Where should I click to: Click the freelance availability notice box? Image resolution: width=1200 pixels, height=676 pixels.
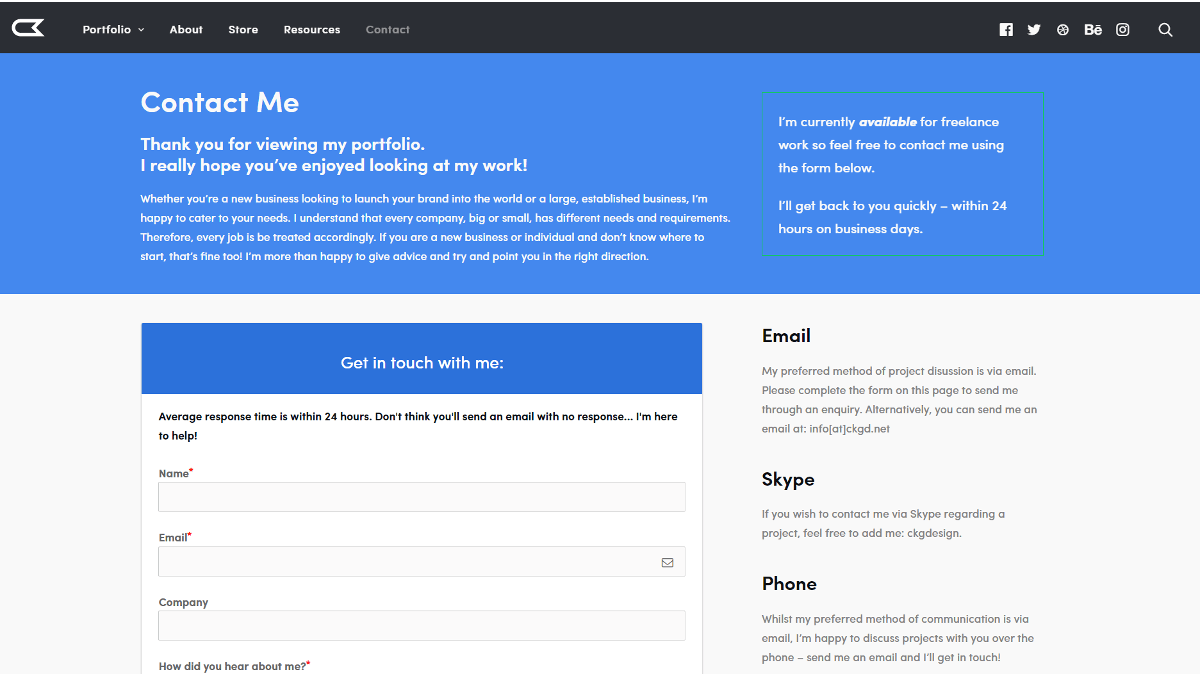coord(902,174)
